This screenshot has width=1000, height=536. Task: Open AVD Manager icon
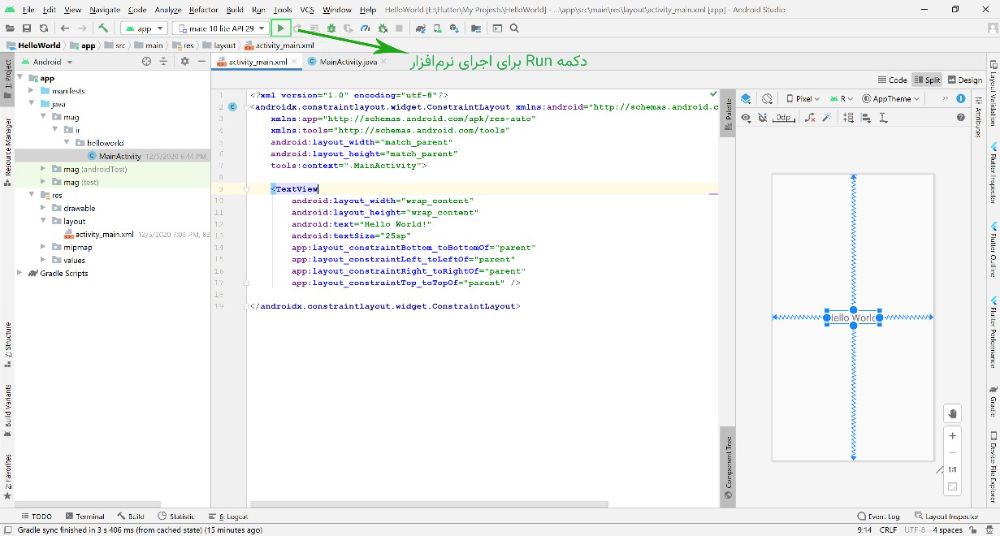438,28
